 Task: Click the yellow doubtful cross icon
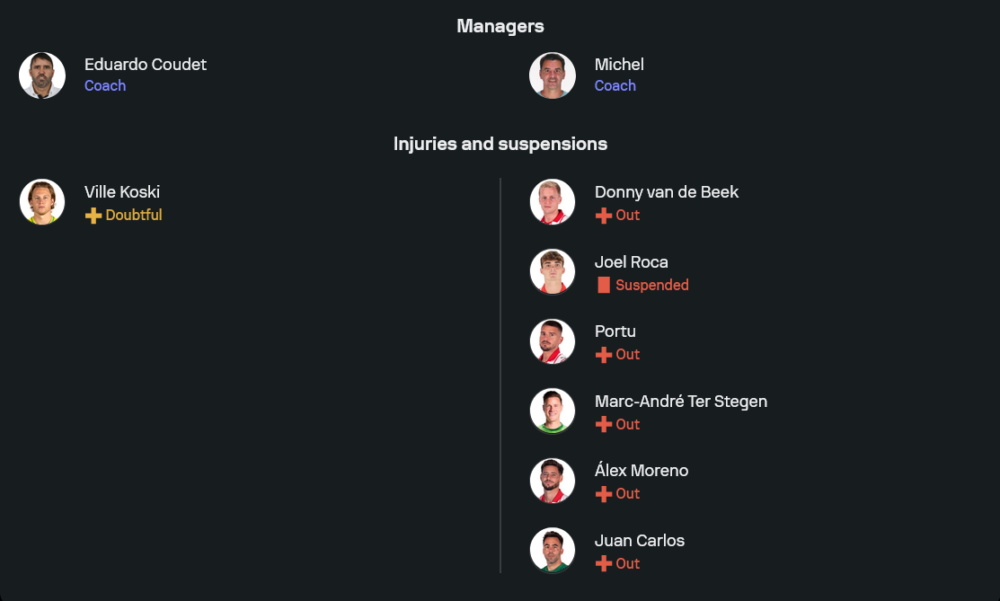tap(93, 216)
